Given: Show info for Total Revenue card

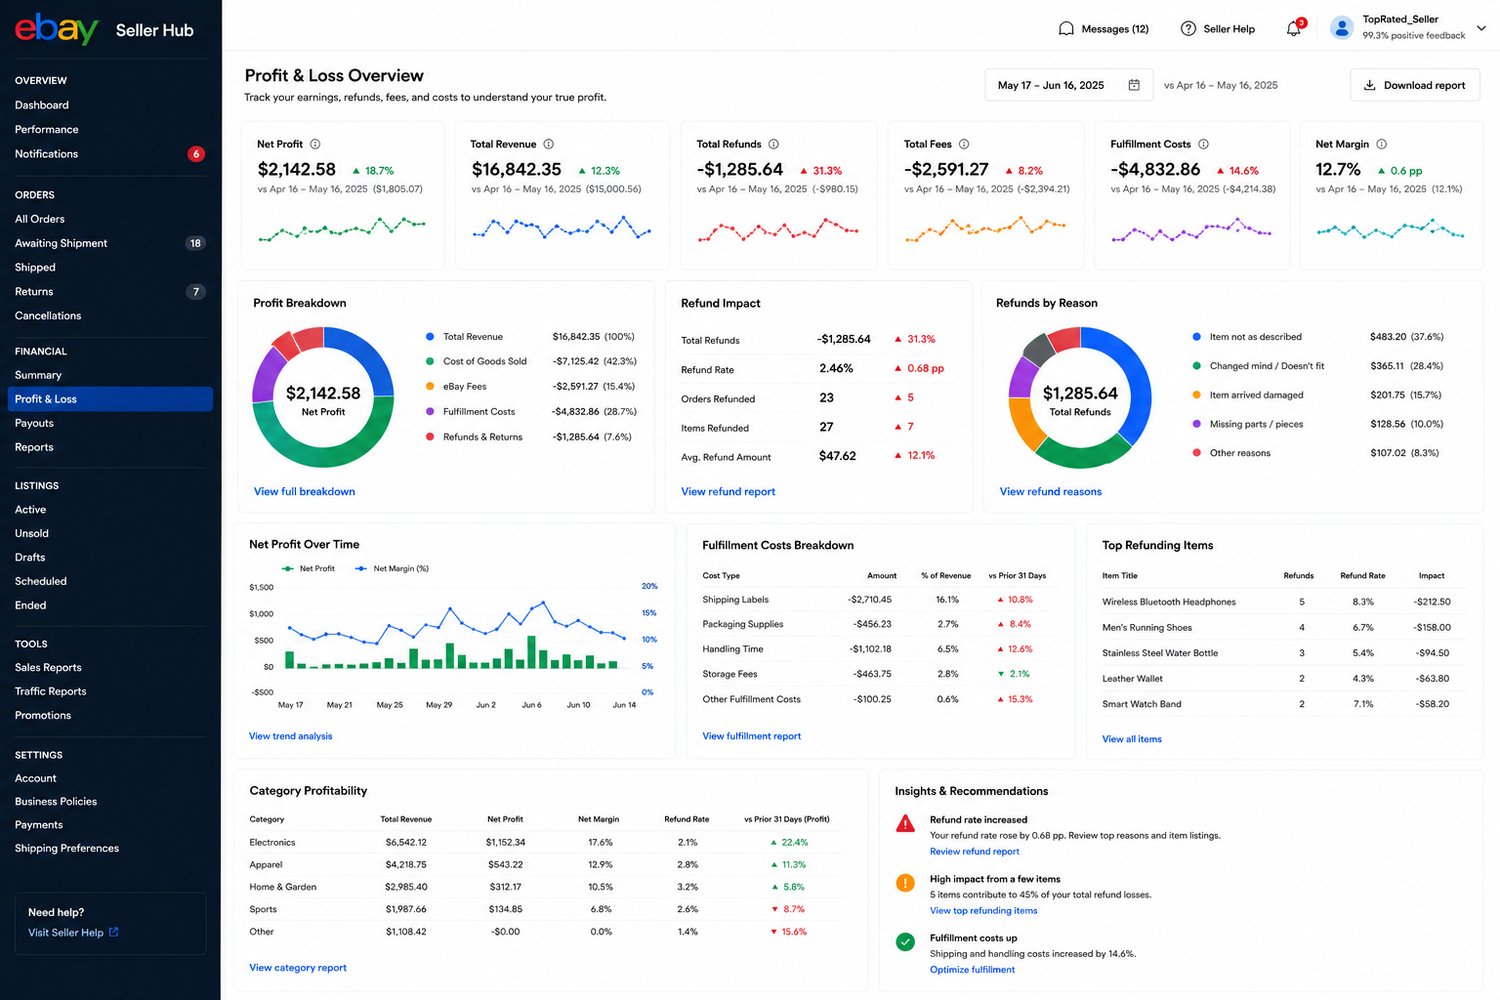Looking at the screenshot, I should pos(548,144).
